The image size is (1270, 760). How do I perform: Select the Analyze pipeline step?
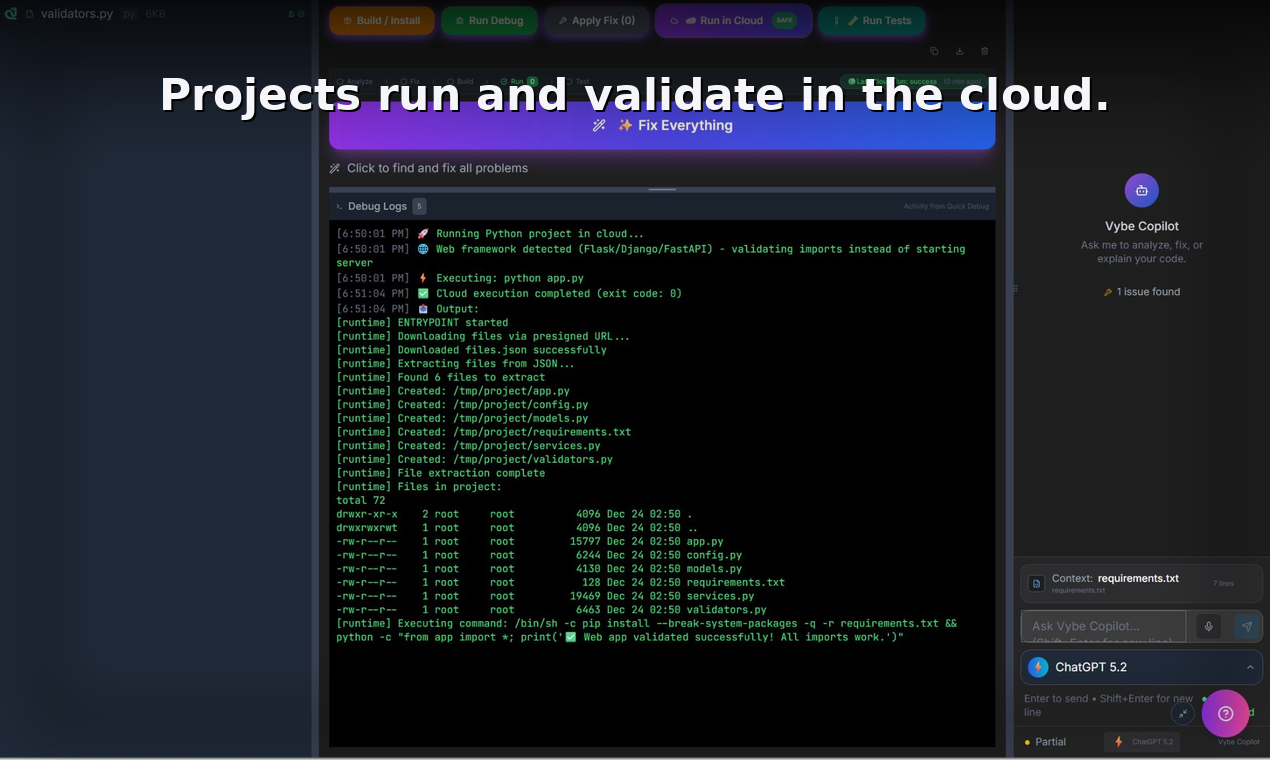coord(355,81)
